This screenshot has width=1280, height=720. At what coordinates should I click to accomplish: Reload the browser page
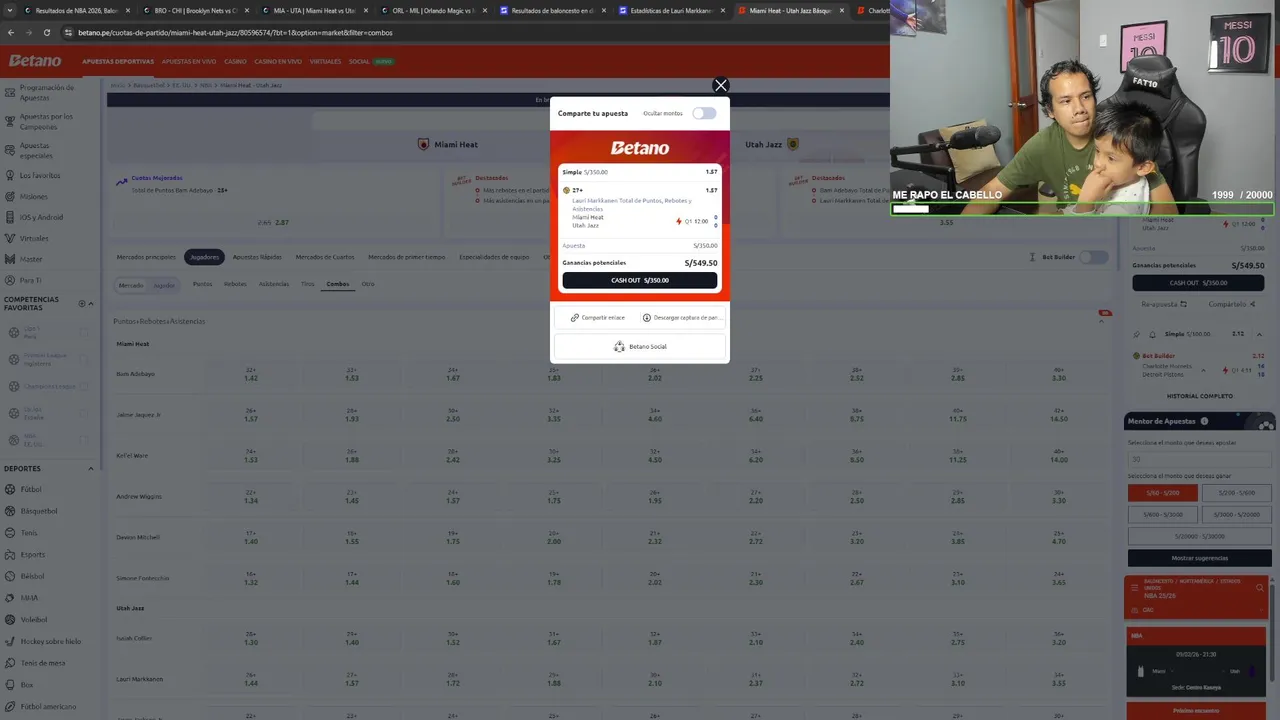coord(46,32)
